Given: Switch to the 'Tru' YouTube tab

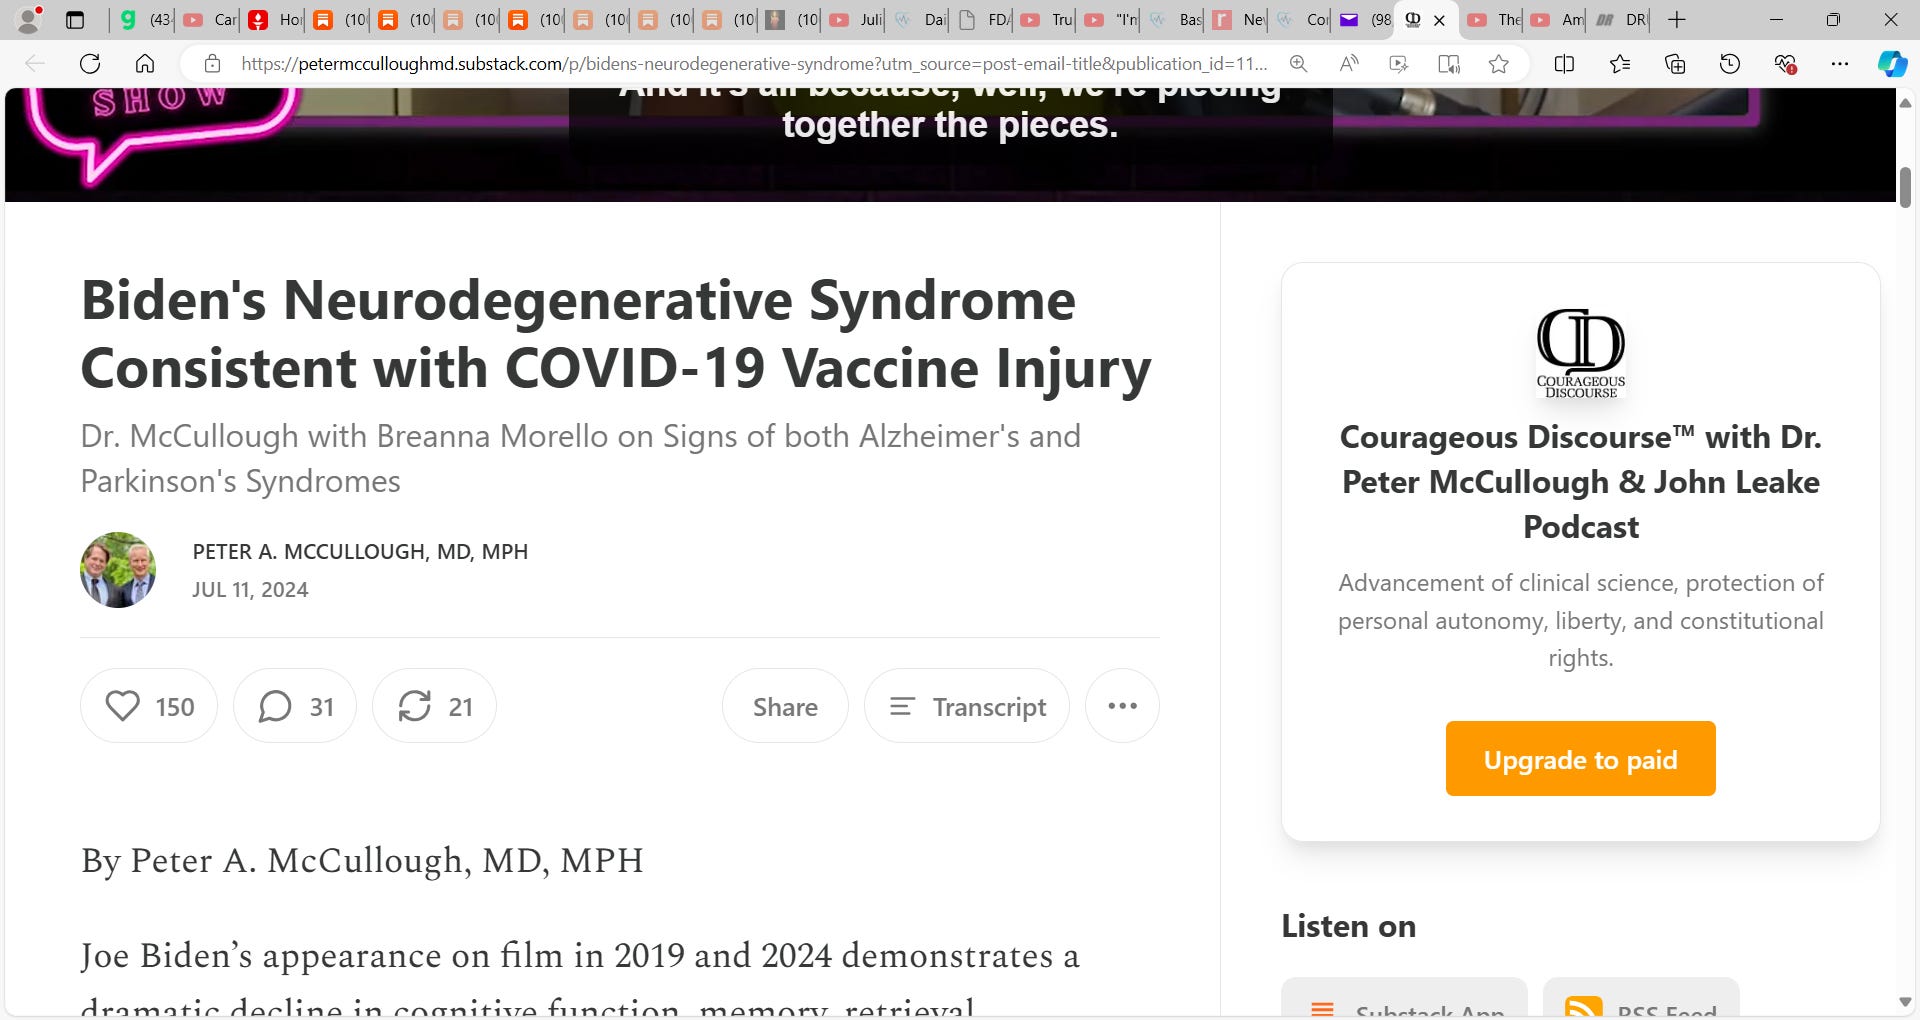Looking at the screenshot, I should (x=1047, y=19).
